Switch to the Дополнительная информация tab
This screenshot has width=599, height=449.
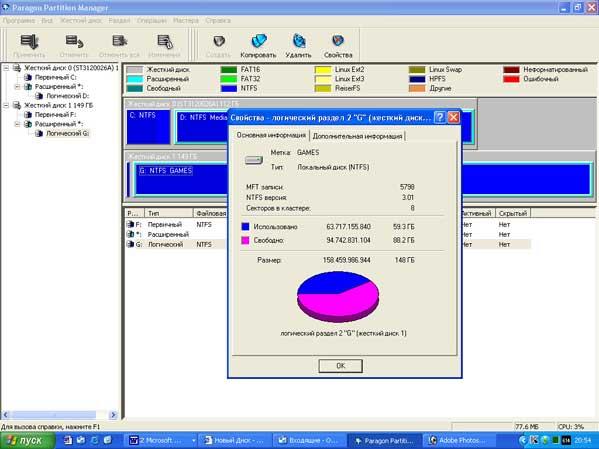click(358, 136)
